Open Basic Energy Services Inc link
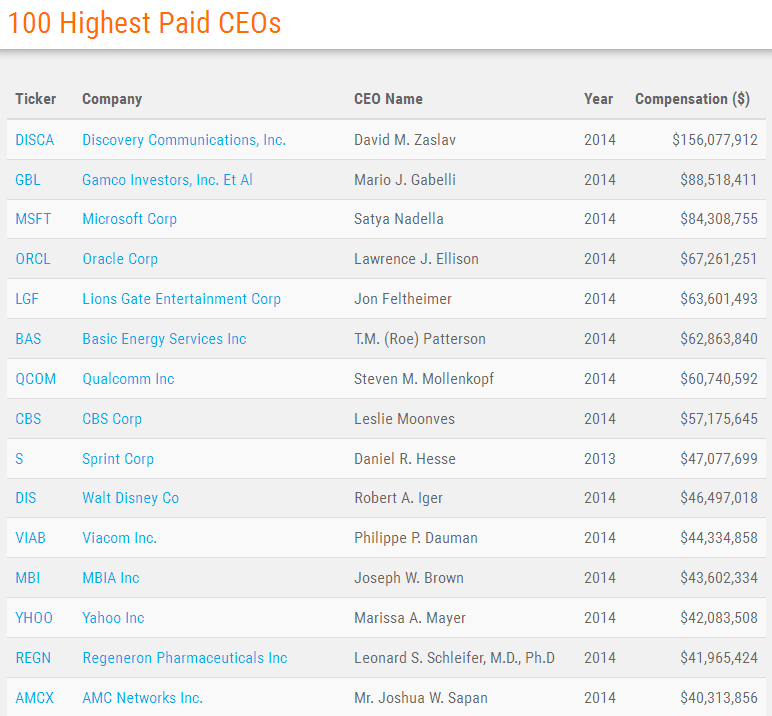The height and width of the screenshot is (716, 772). tap(164, 339)
